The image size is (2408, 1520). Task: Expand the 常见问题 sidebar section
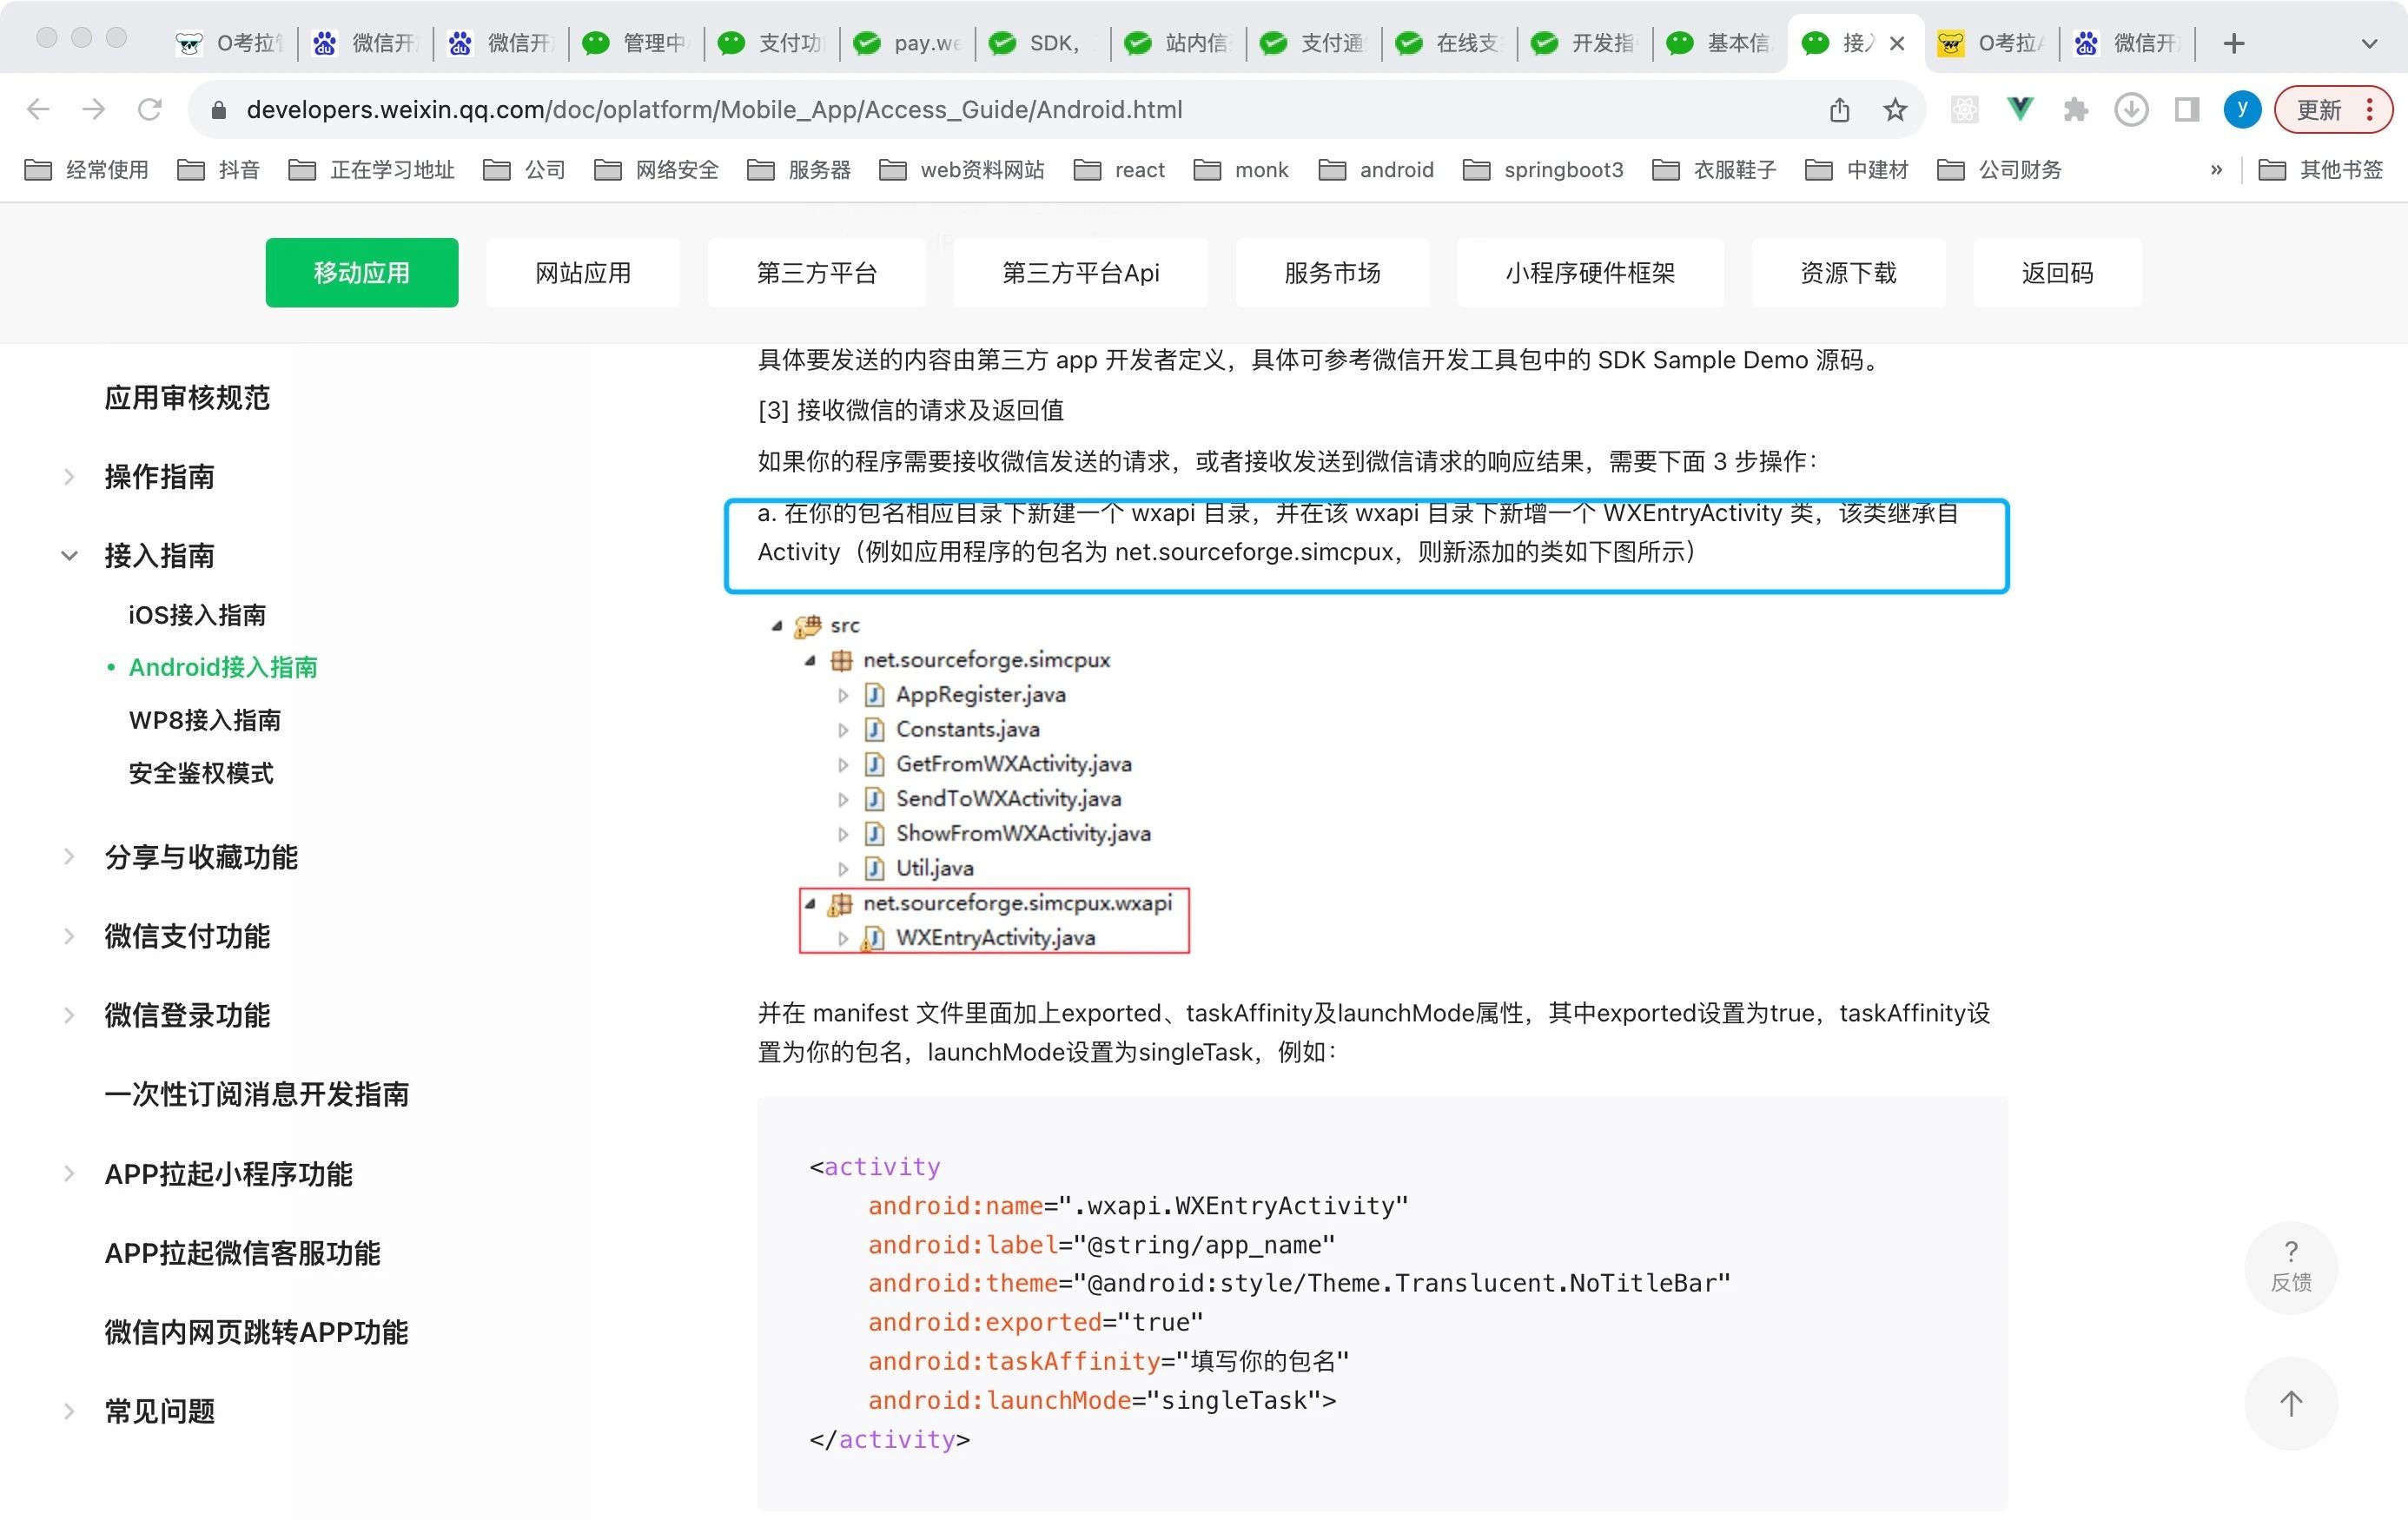point(159,1410)
